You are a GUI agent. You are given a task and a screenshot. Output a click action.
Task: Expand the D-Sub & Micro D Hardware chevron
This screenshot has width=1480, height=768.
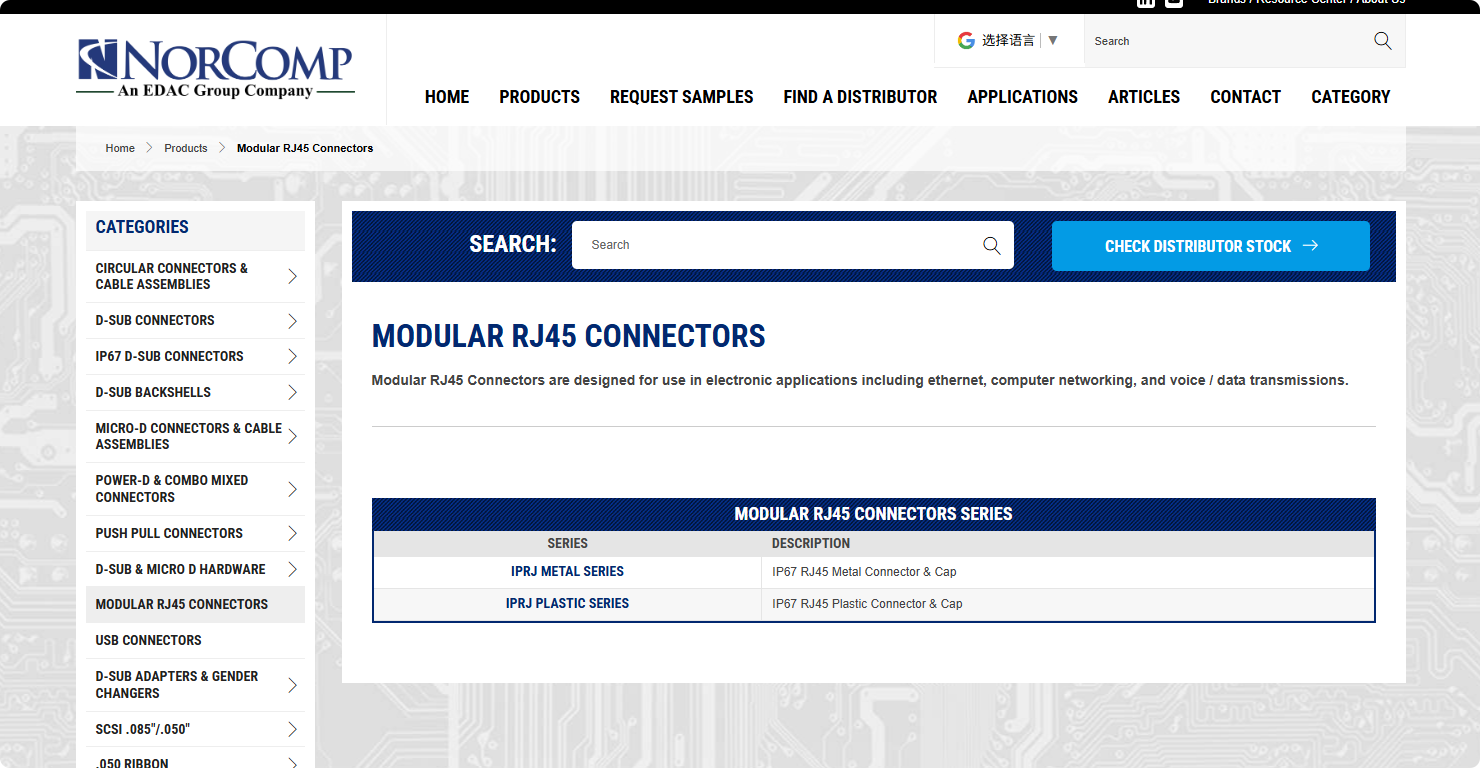point(292,569)
